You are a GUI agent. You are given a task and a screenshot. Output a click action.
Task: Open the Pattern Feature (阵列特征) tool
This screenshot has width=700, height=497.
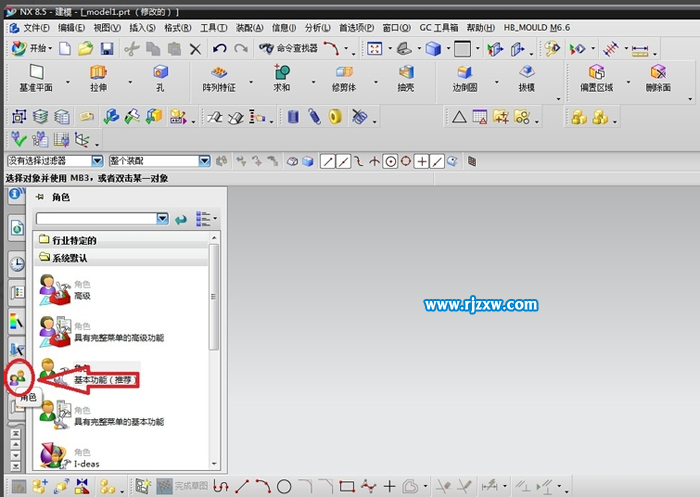[219, 72]
